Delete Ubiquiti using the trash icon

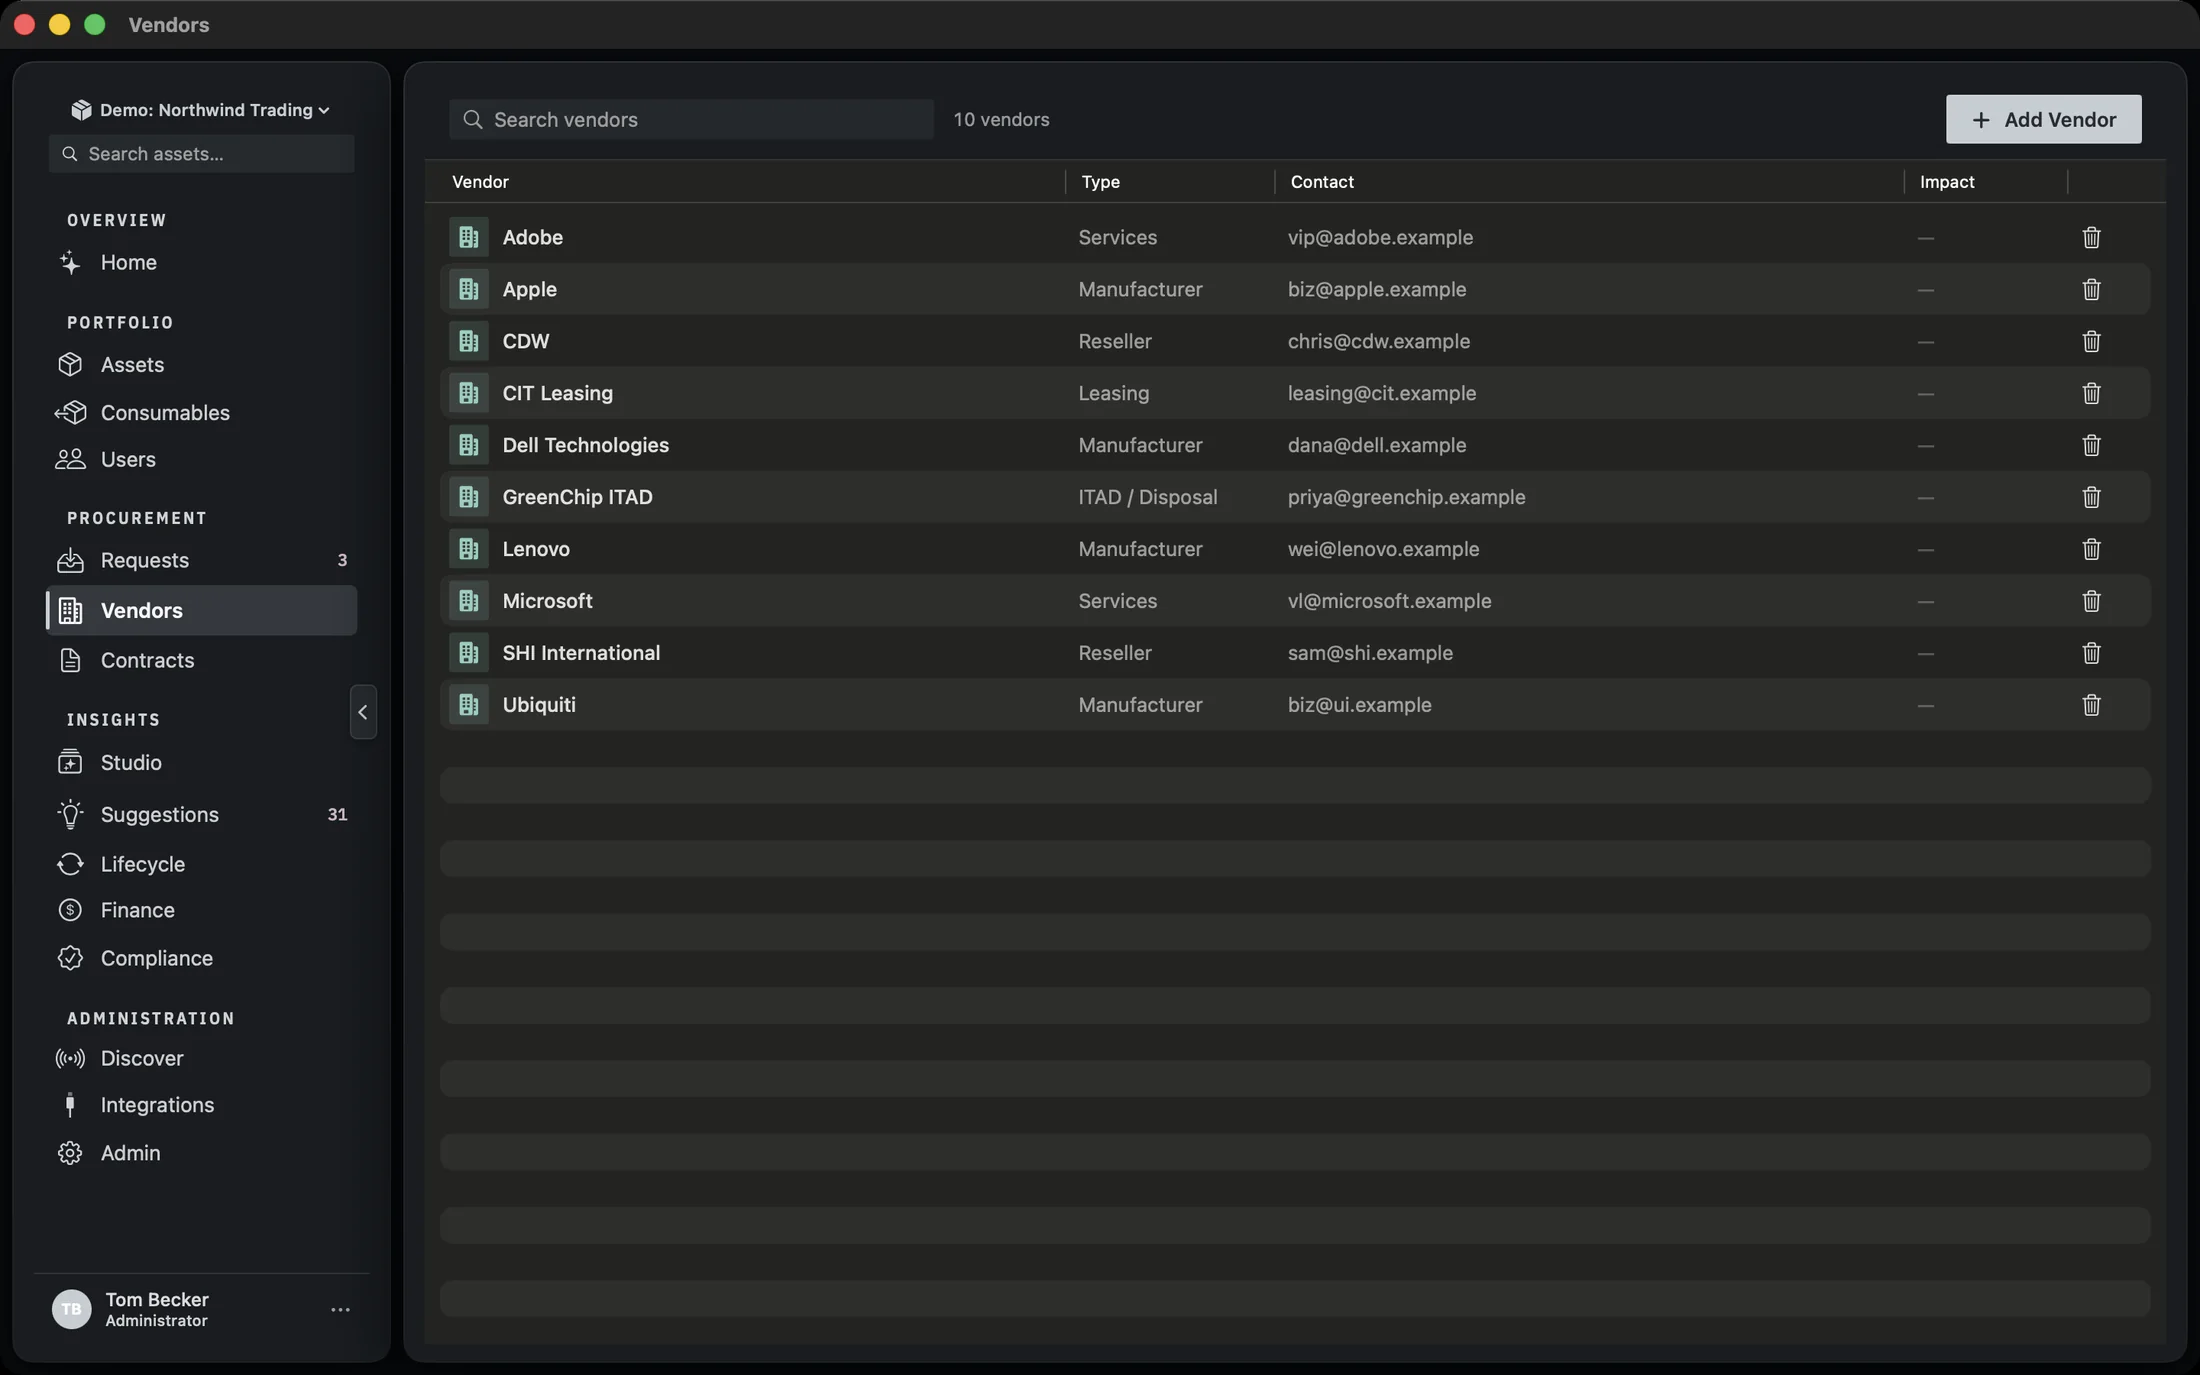(2091, 706)
